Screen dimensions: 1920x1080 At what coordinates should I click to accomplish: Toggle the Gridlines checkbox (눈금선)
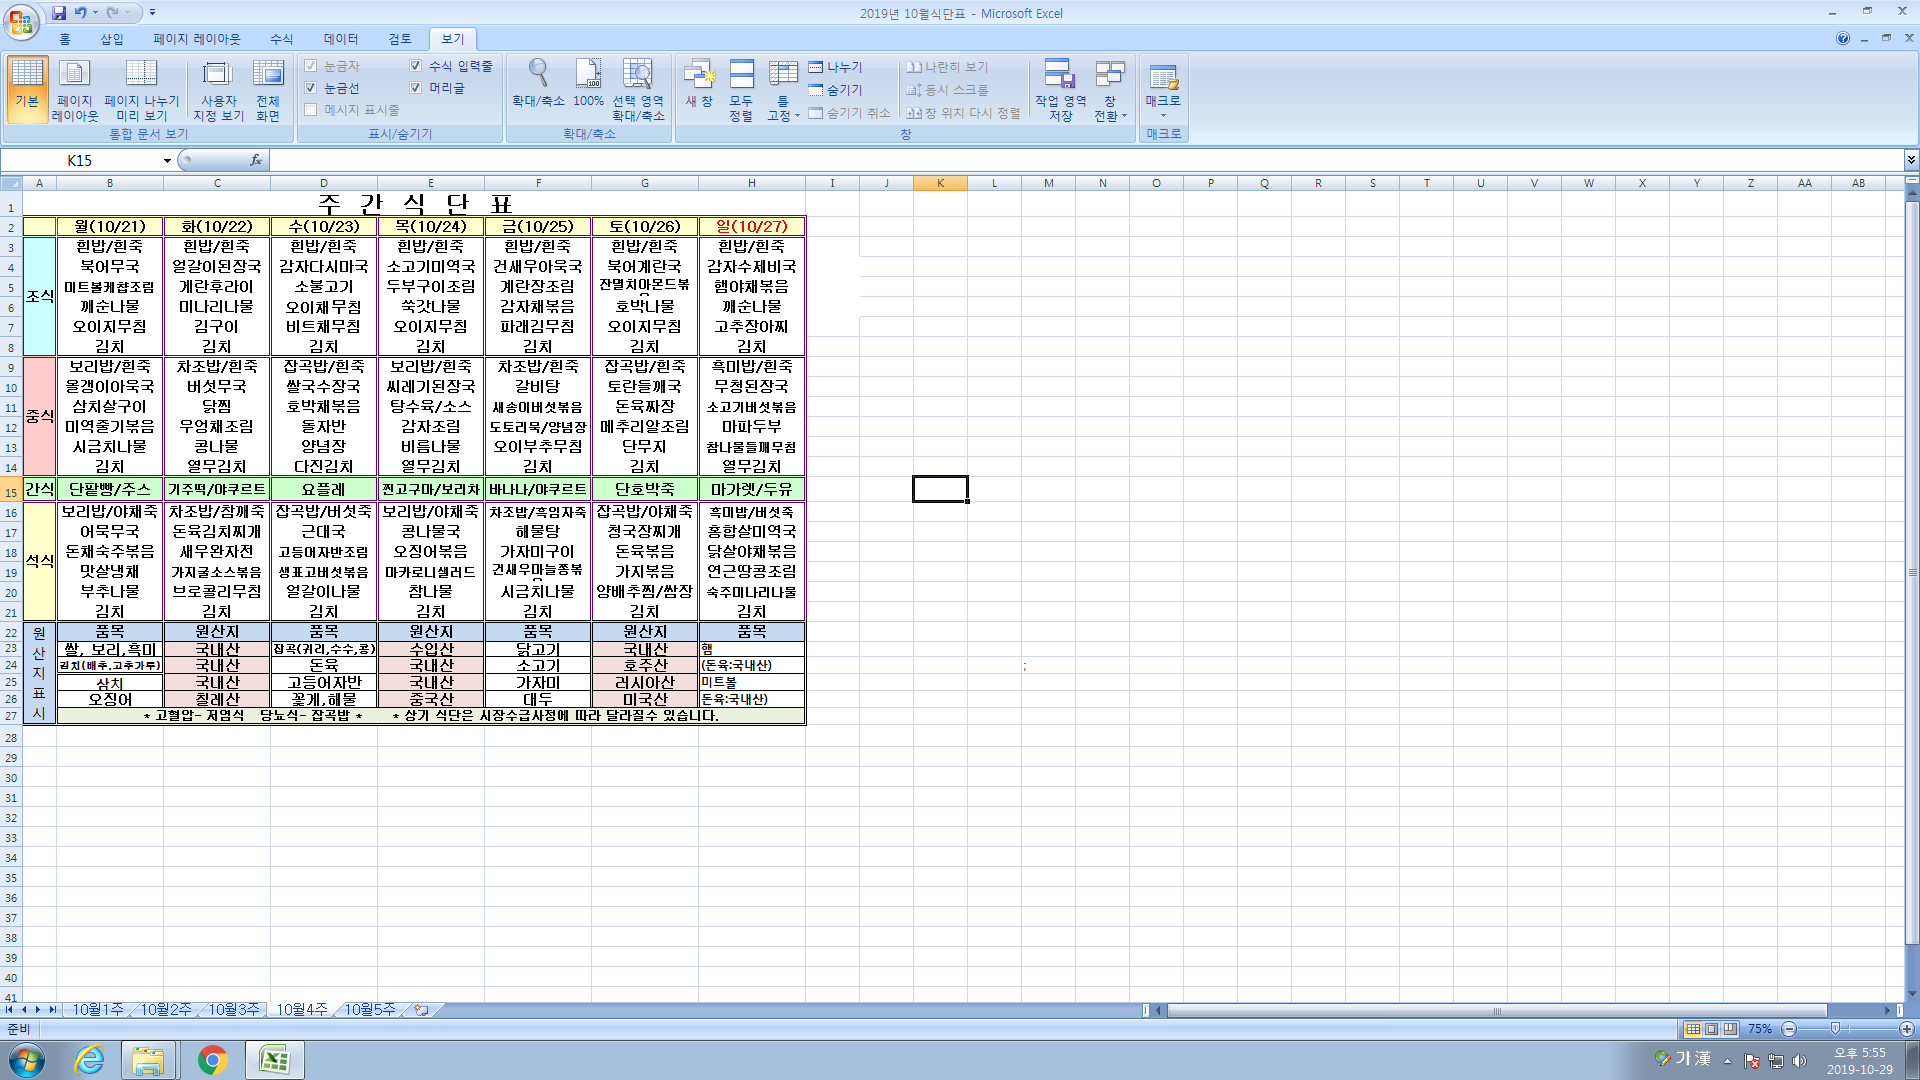coord(311,88)
